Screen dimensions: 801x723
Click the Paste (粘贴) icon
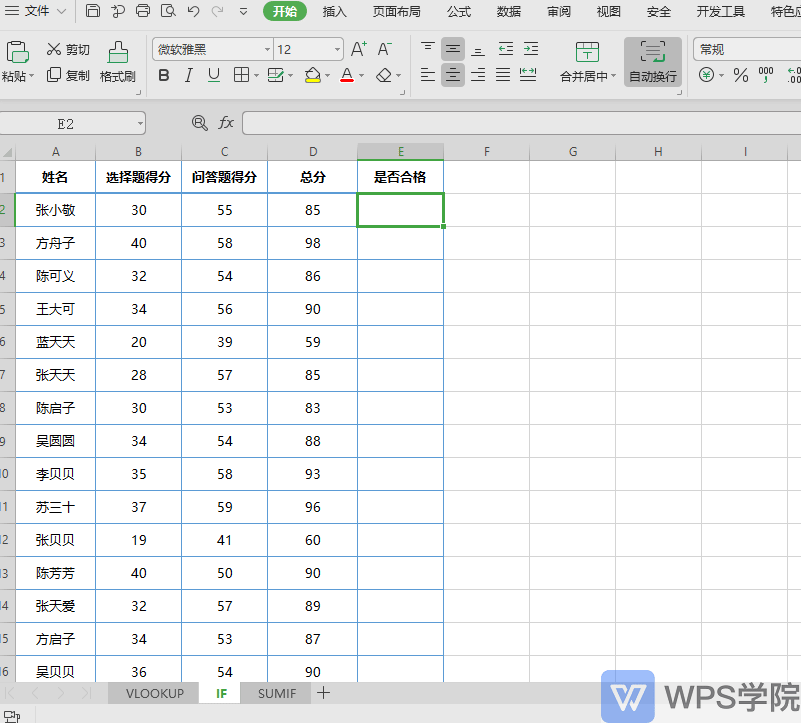(x=17, y=52)
